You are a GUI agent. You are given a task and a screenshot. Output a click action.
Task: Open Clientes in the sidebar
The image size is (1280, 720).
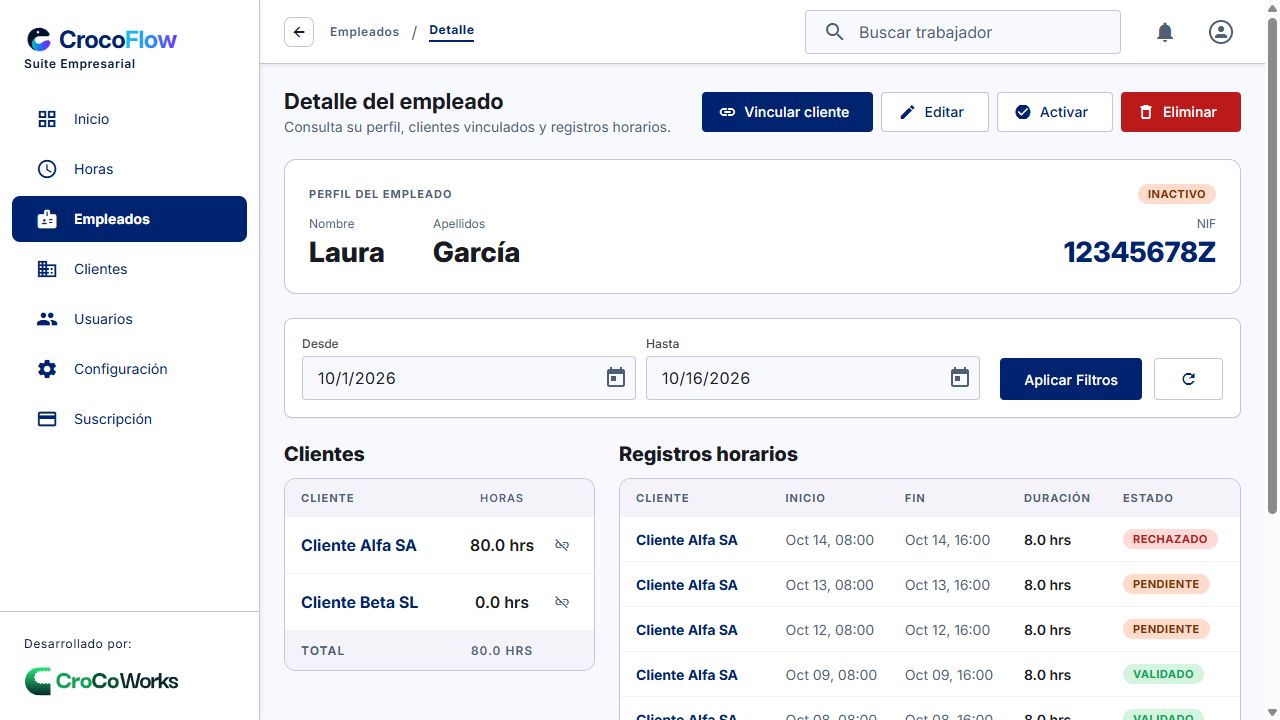[x=129, y=269]
